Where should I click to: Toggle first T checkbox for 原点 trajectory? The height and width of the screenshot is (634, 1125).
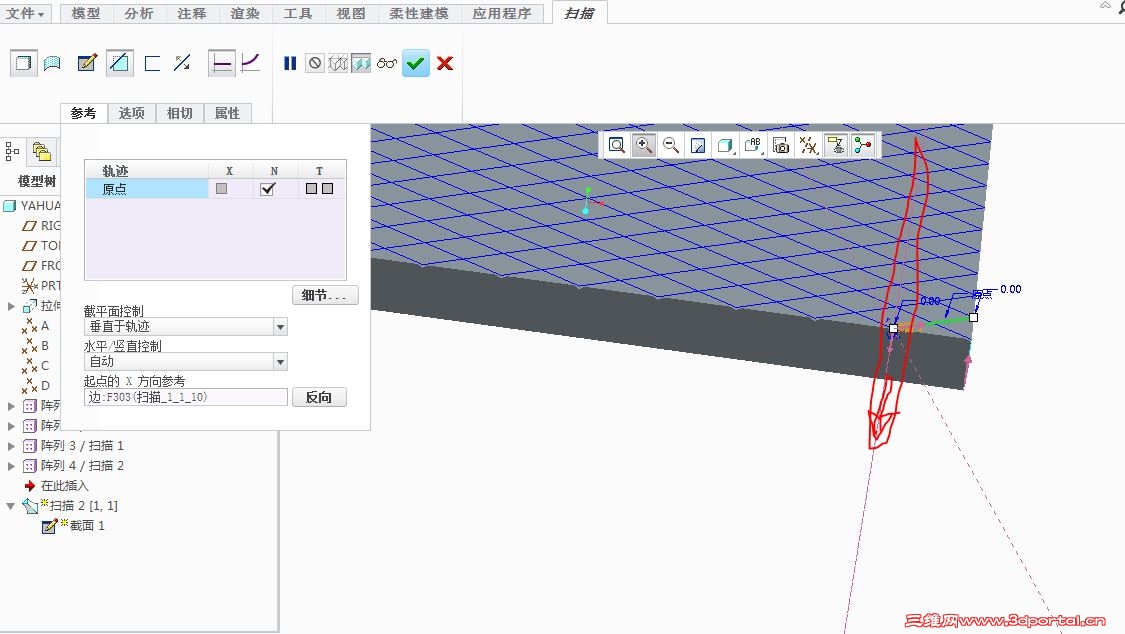coord(311,189)
